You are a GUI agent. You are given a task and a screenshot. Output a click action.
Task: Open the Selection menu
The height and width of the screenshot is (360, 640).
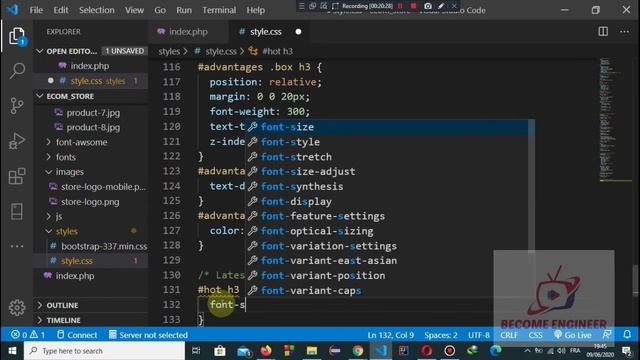96,10
